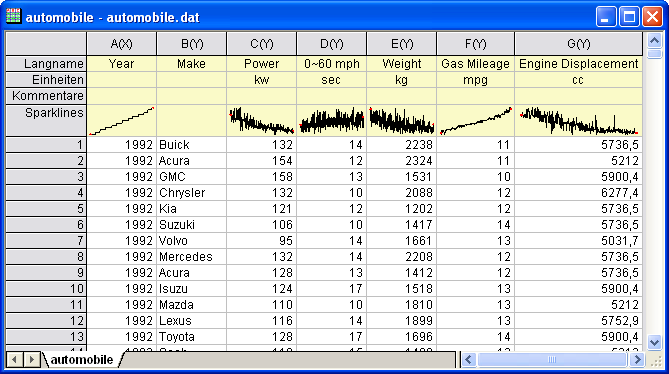Click the 'sec' units cell
669x374 pixels.
[x=332, y=80]
